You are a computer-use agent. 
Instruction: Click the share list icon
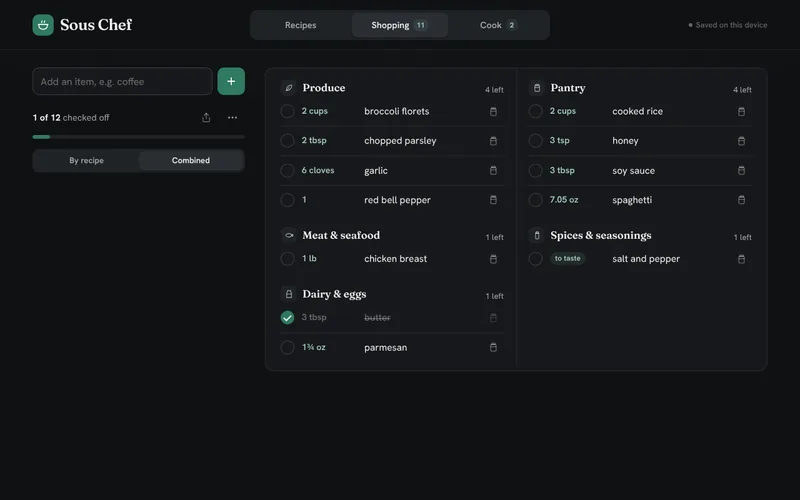206,118
